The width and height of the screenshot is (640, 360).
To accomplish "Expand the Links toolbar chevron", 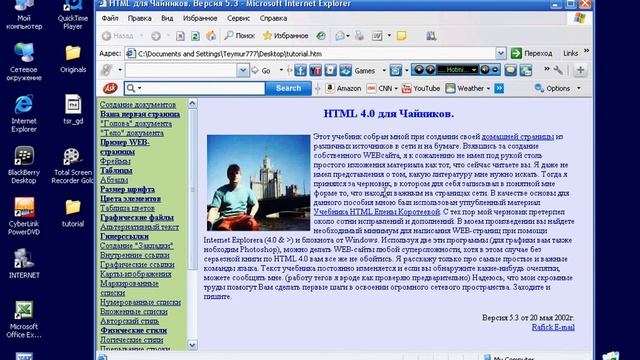I will tap(587, 51).
